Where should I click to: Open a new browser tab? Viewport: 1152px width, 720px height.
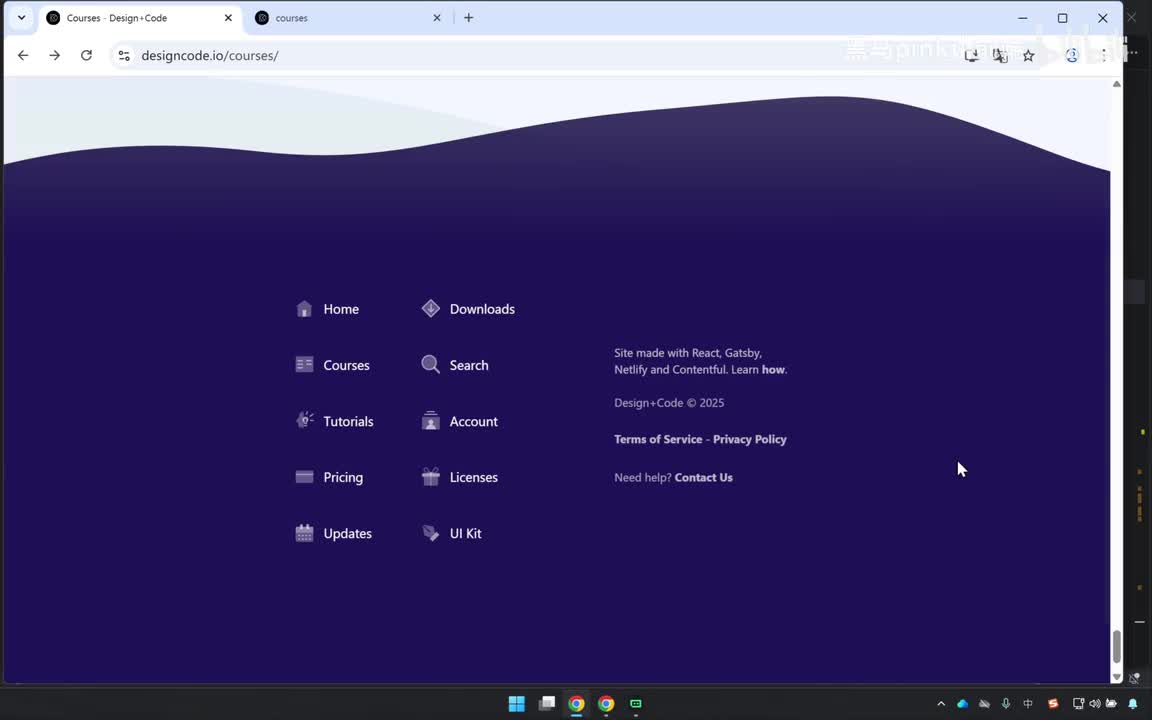coord(469,18)
